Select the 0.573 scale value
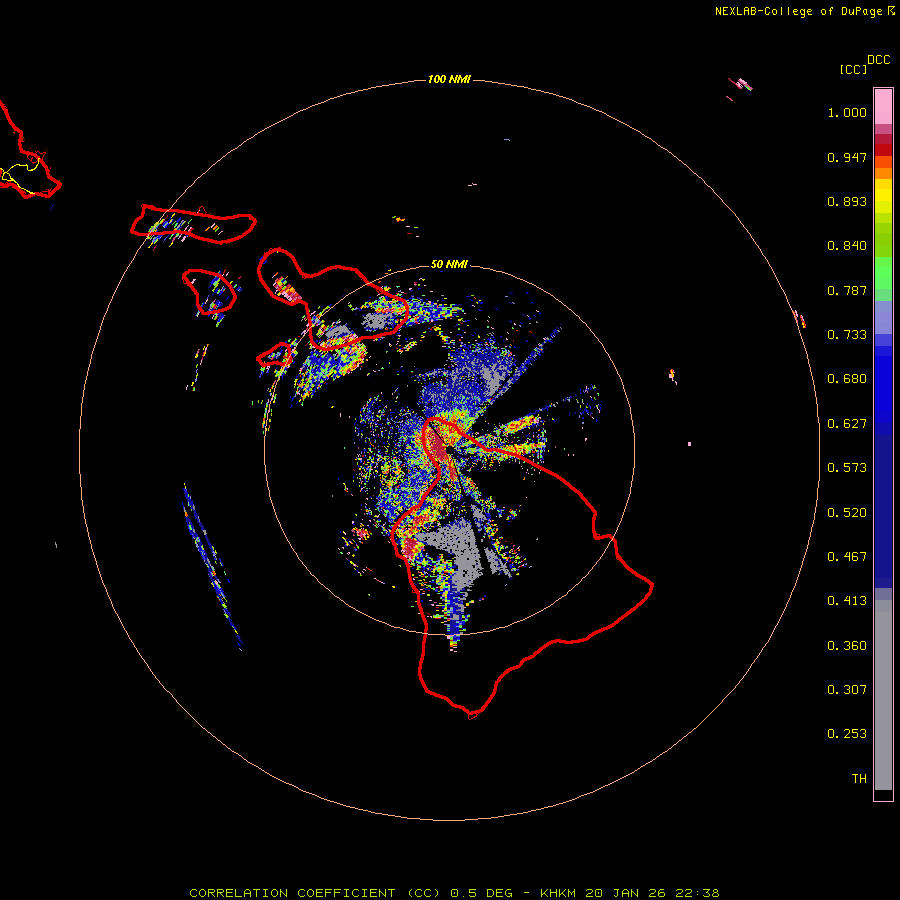Viewport: 900px width, 900px height. 847,468
